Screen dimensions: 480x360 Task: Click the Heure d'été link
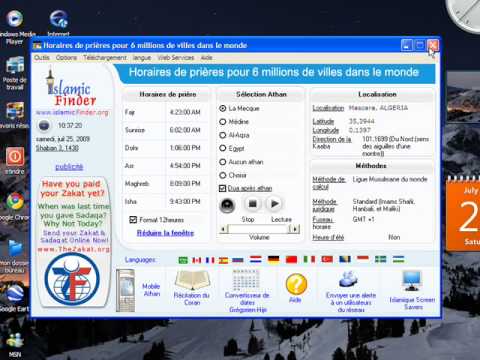pos(328,237)
